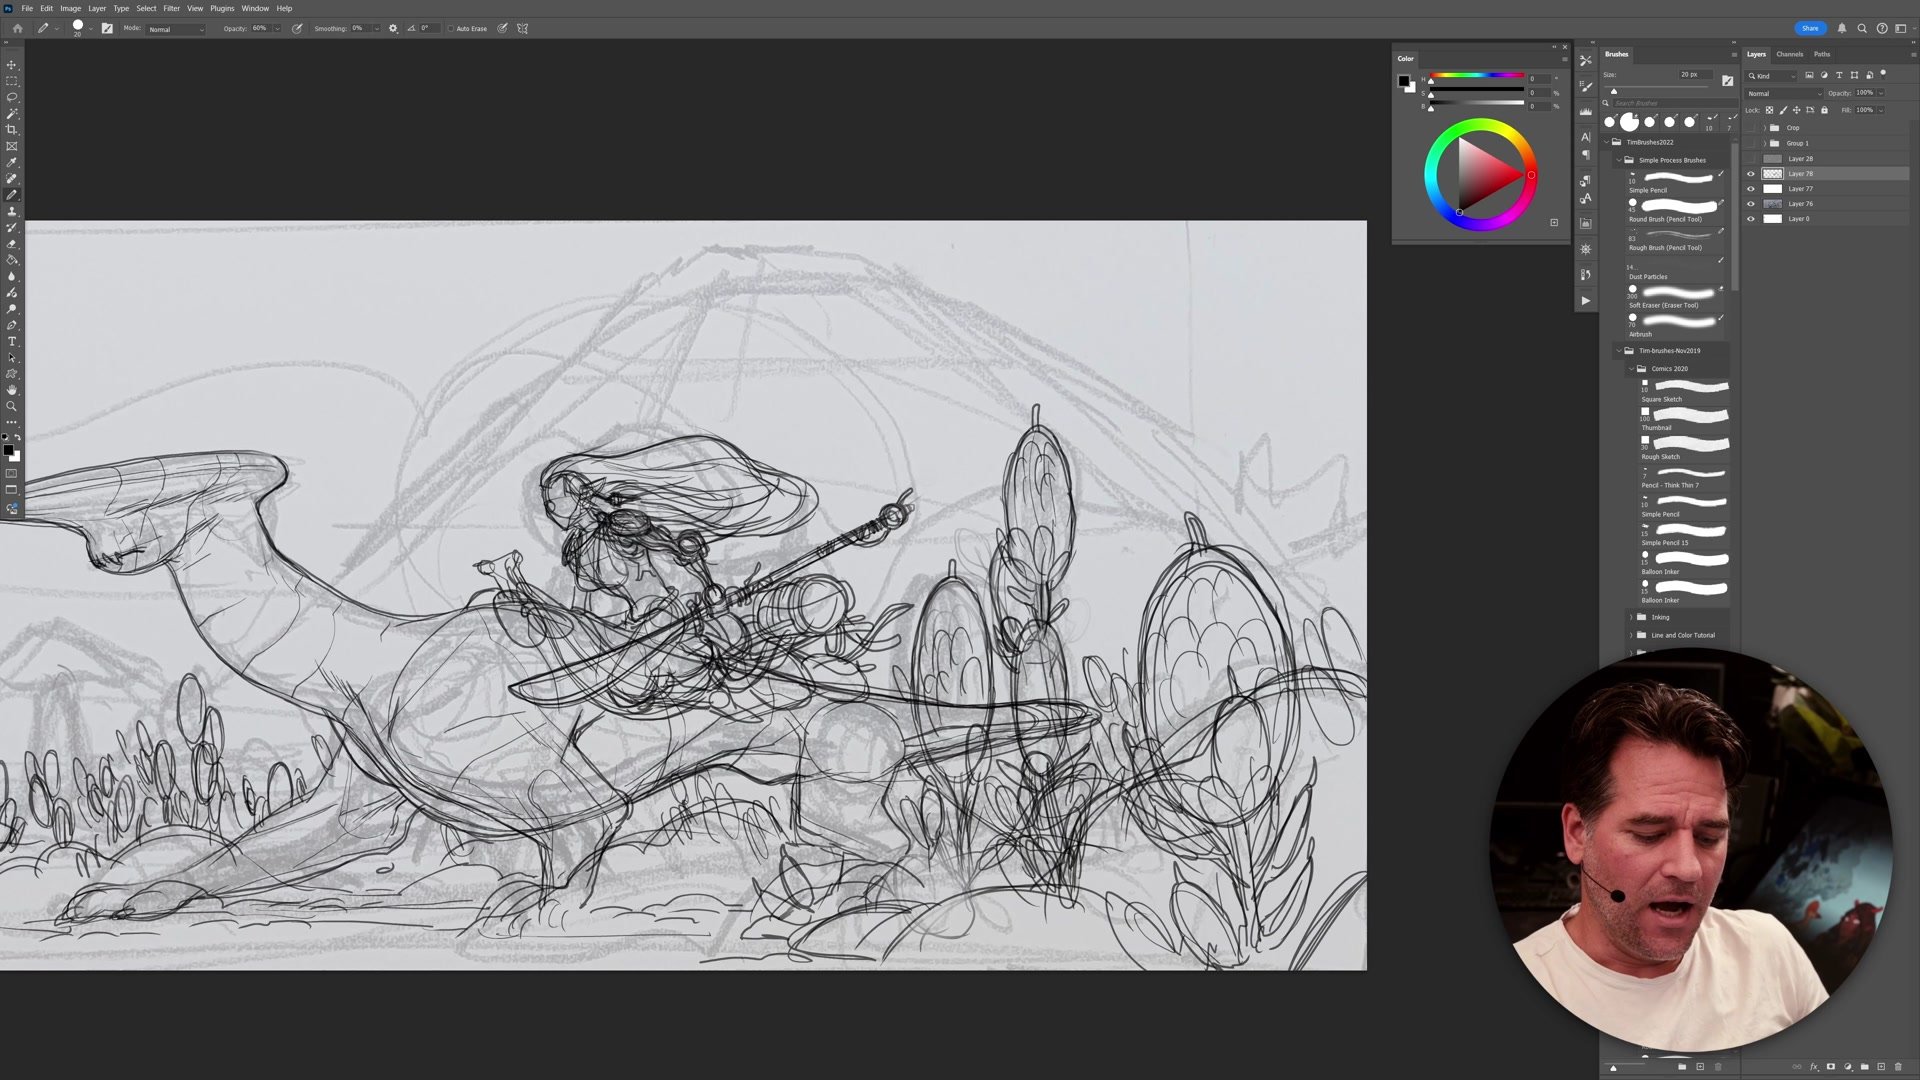
Task: Select the Crop tool
Action: [12, 130]
